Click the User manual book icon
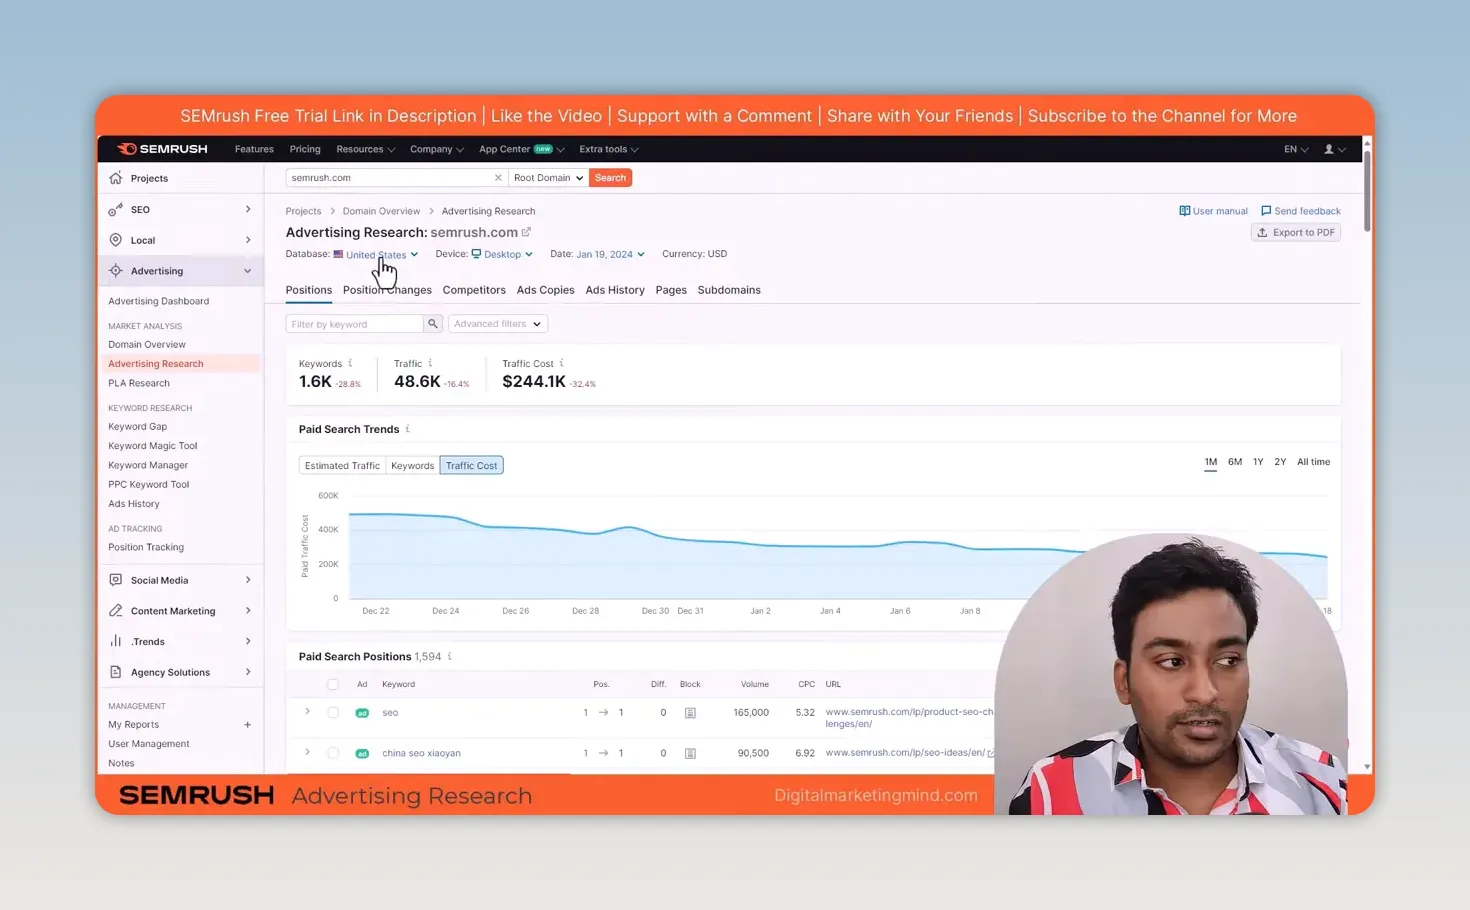Screen dimensions: 1470x910 click(1184, 211)
